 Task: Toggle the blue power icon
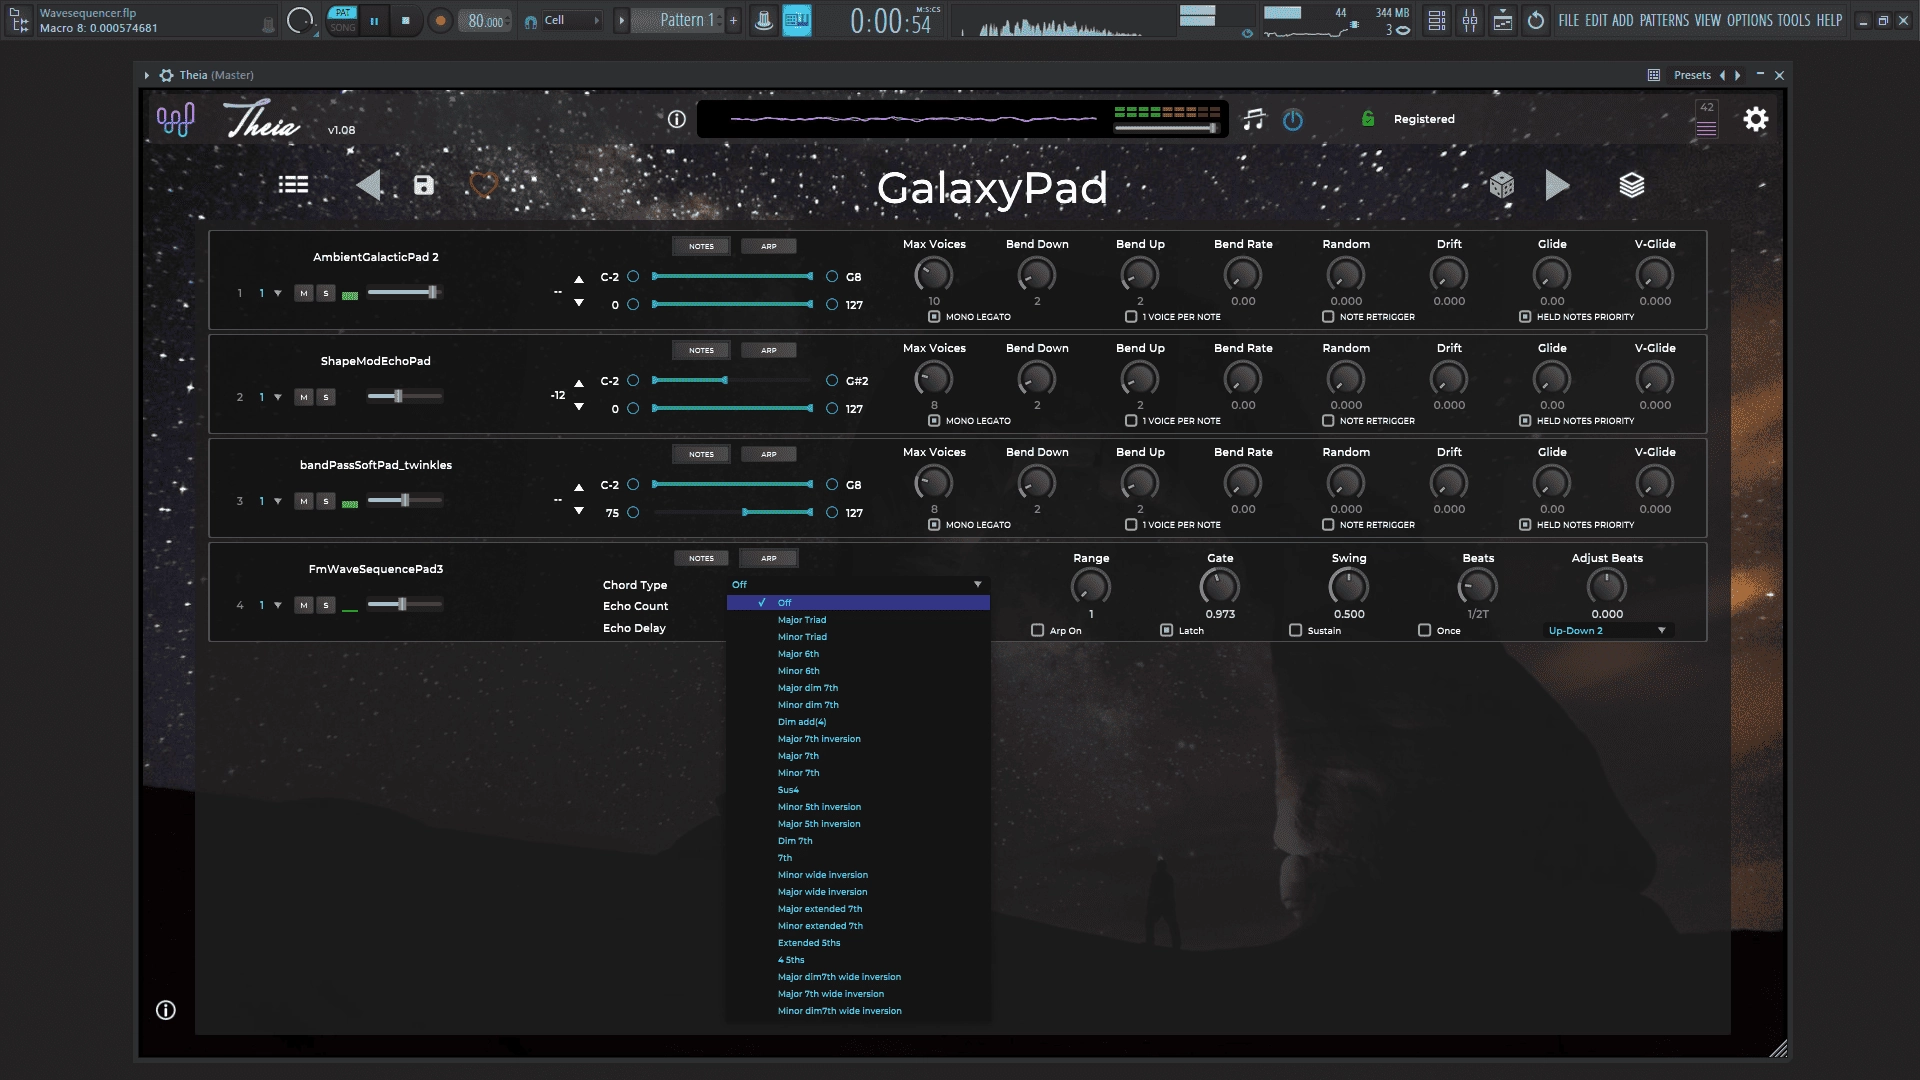1293,120
